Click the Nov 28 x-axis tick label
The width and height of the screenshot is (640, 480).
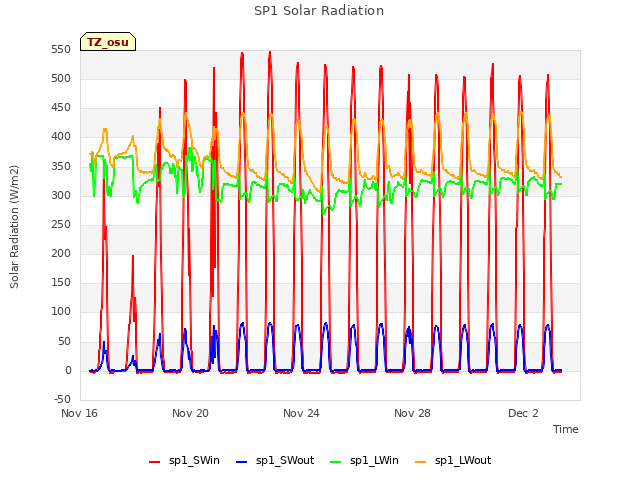pos(412,413)
